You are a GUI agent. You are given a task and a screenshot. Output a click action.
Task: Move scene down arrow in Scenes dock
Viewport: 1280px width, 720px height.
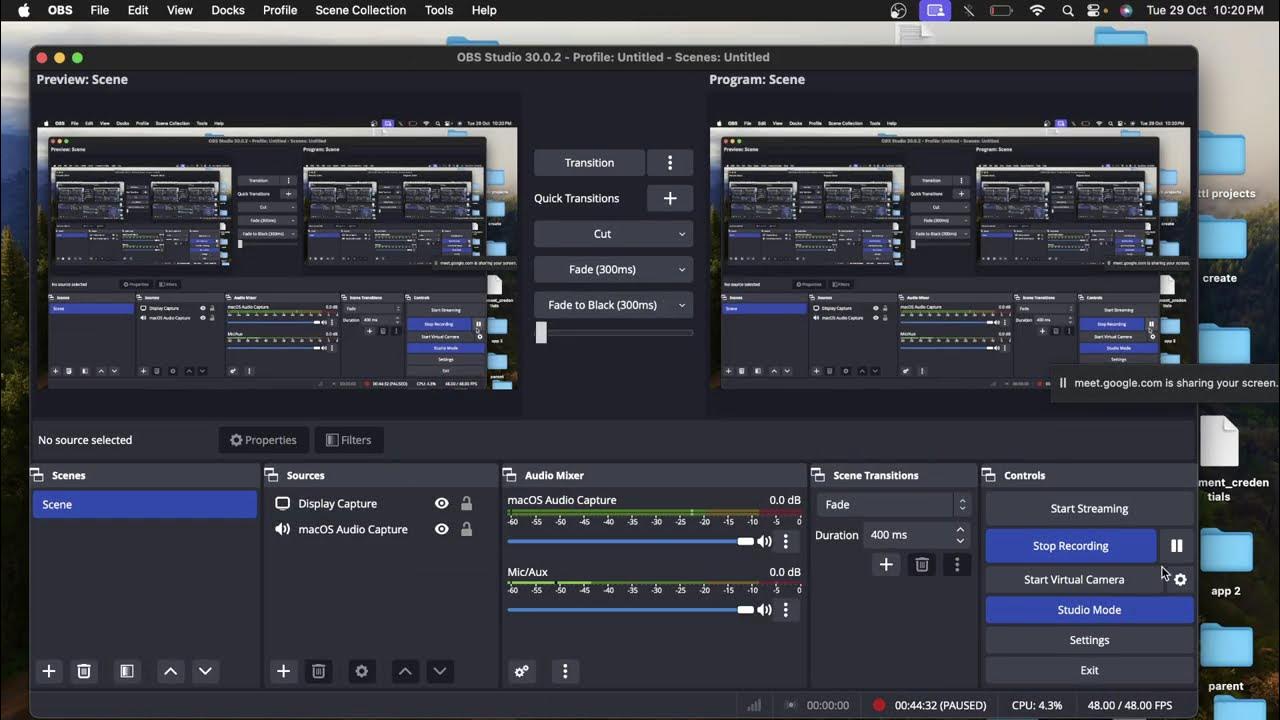click(x=205, y=671)
